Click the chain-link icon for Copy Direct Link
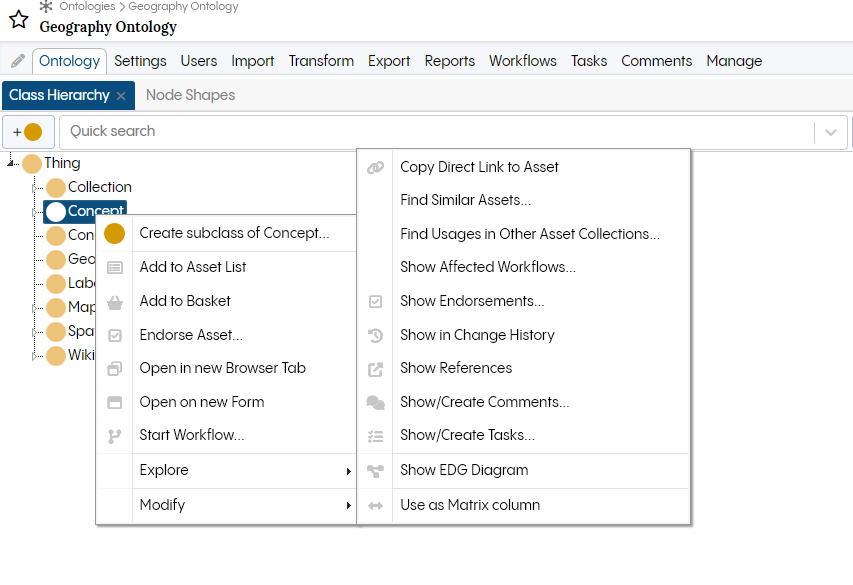Viewport: 853px width, 585px height. 375,167
